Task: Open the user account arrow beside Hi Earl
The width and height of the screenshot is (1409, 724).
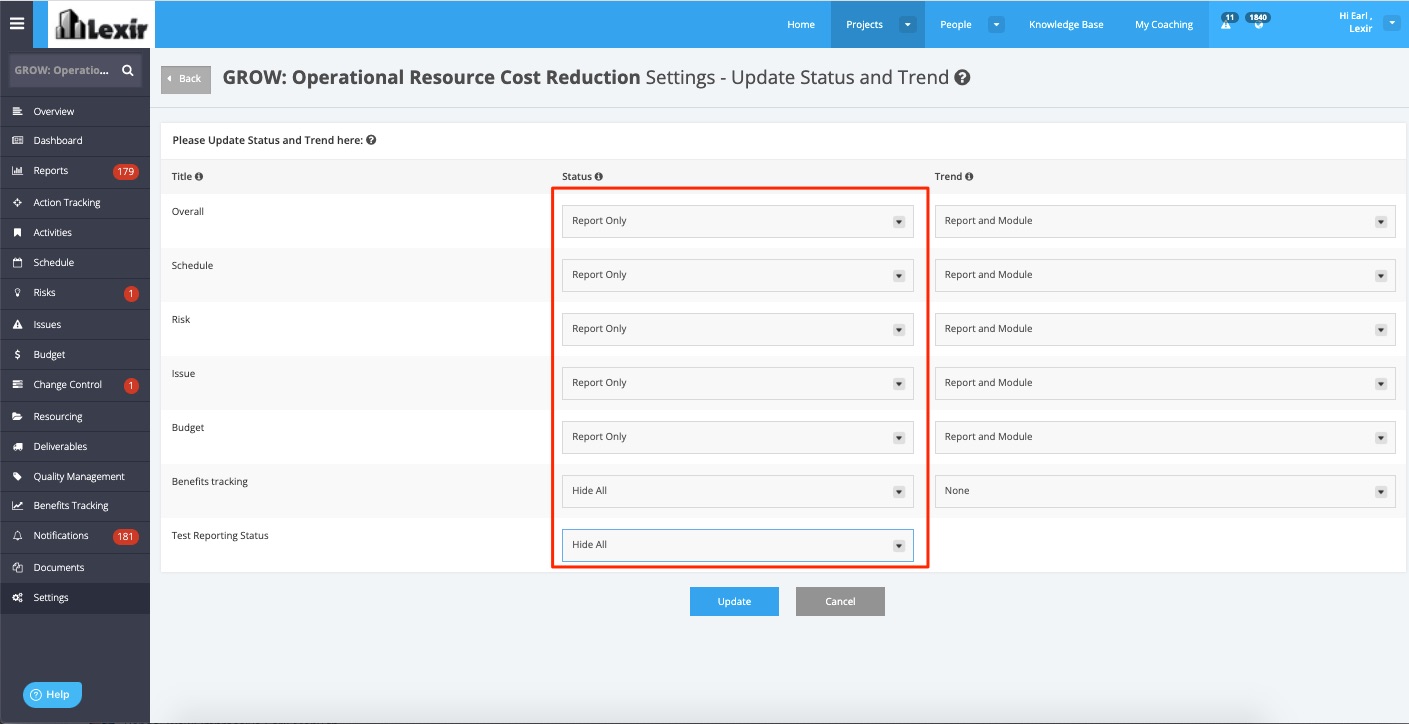Action: pos(1391,24)
